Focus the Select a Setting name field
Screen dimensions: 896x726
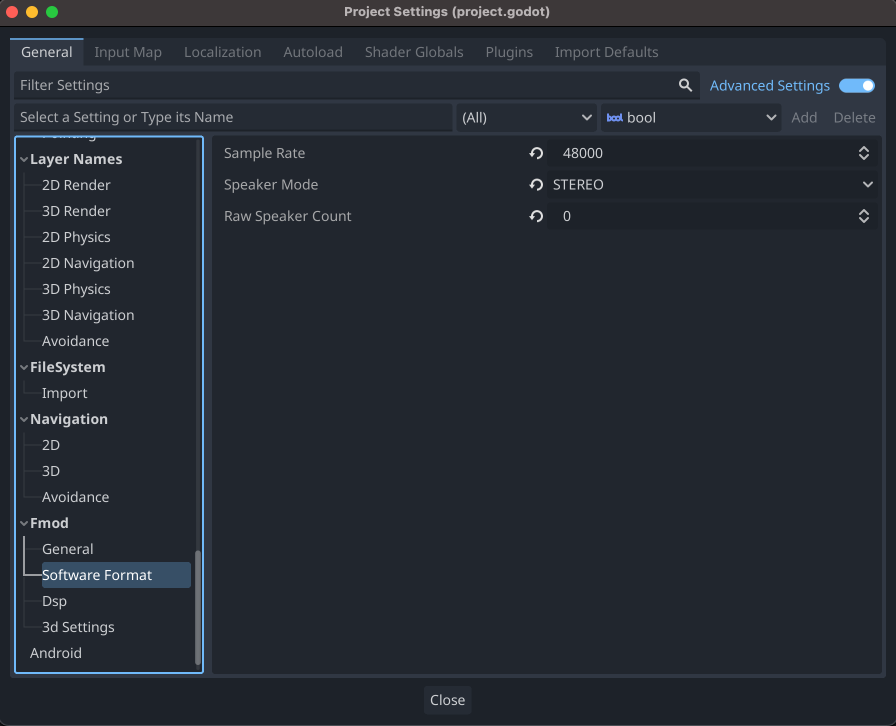(233, 117)
